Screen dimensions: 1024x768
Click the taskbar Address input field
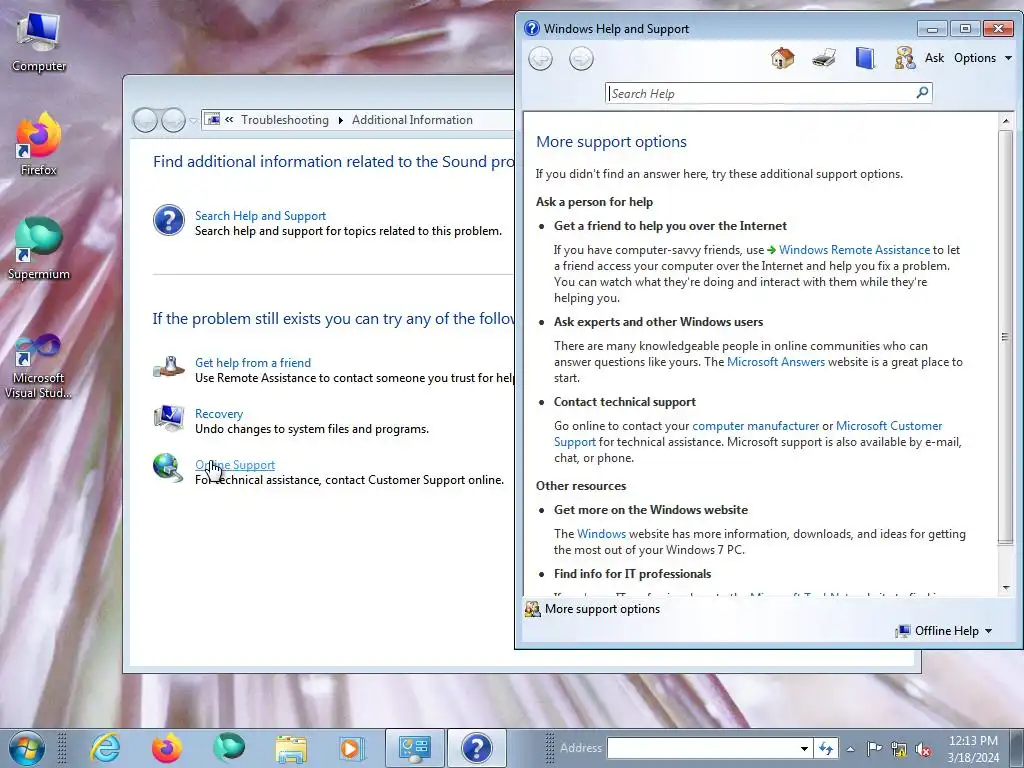point(703,748)
